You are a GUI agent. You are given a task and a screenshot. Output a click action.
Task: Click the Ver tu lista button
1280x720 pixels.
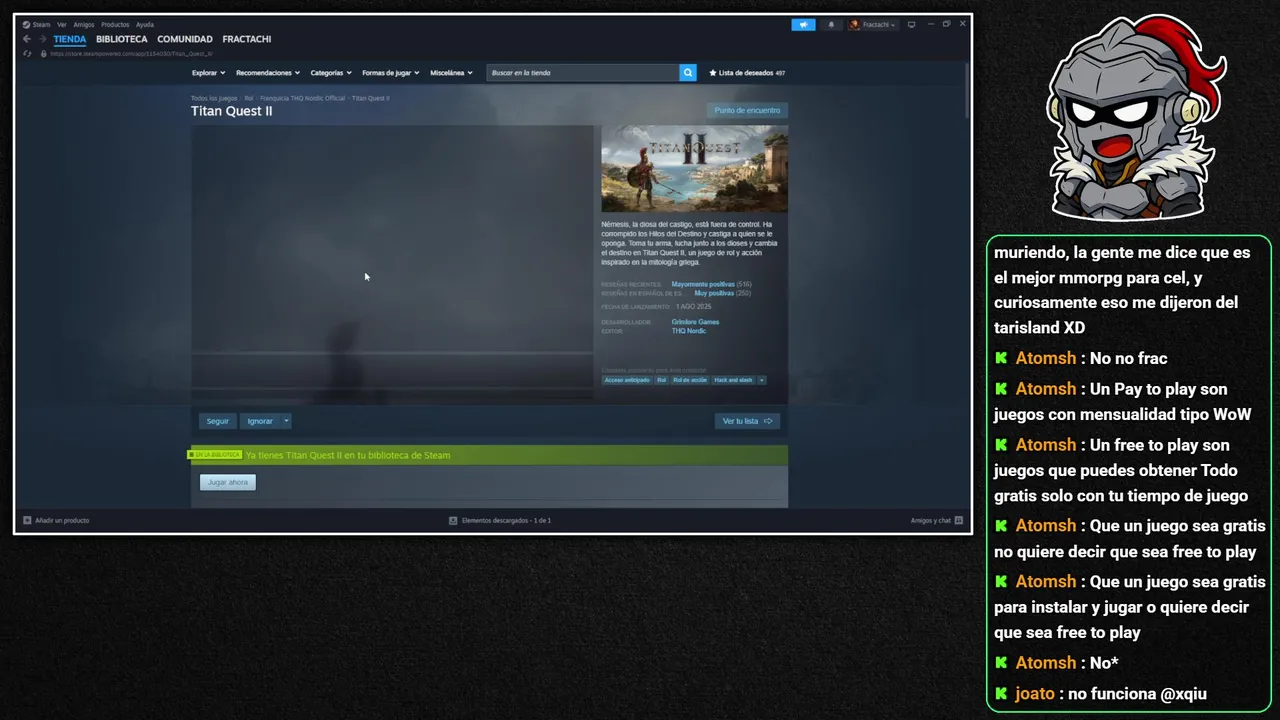(747, 421)
